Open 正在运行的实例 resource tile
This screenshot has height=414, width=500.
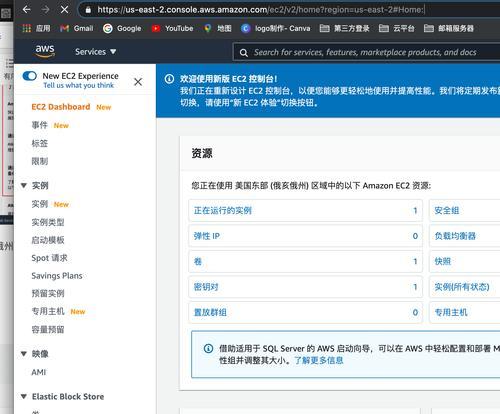(x=305, y=210)
